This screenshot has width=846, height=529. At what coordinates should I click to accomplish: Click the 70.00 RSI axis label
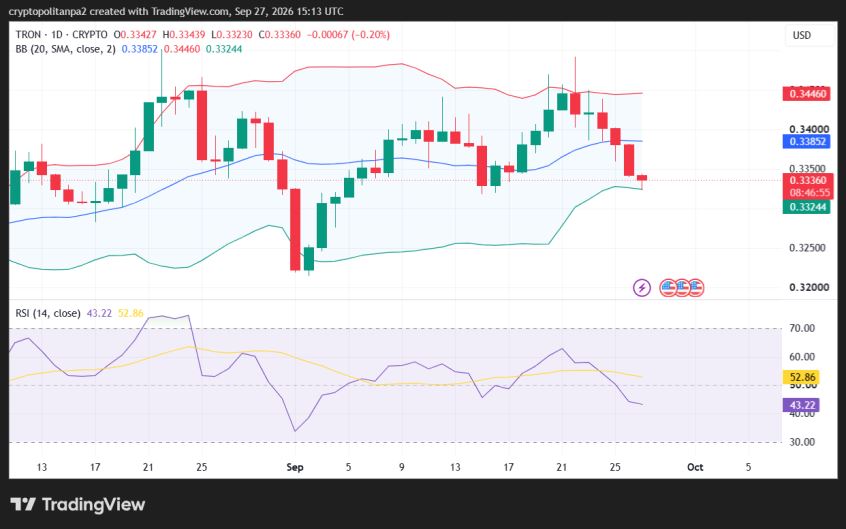802,328
